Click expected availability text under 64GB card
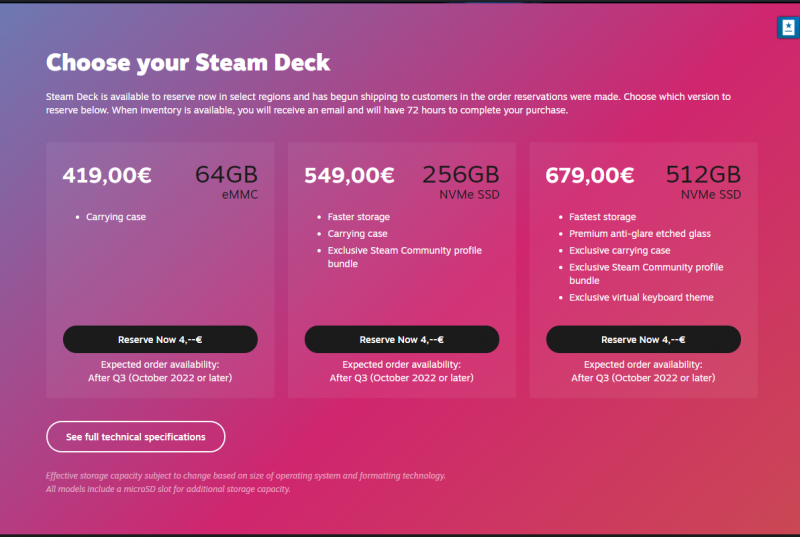This screenshot has height=537, width=800. point(160,371)
